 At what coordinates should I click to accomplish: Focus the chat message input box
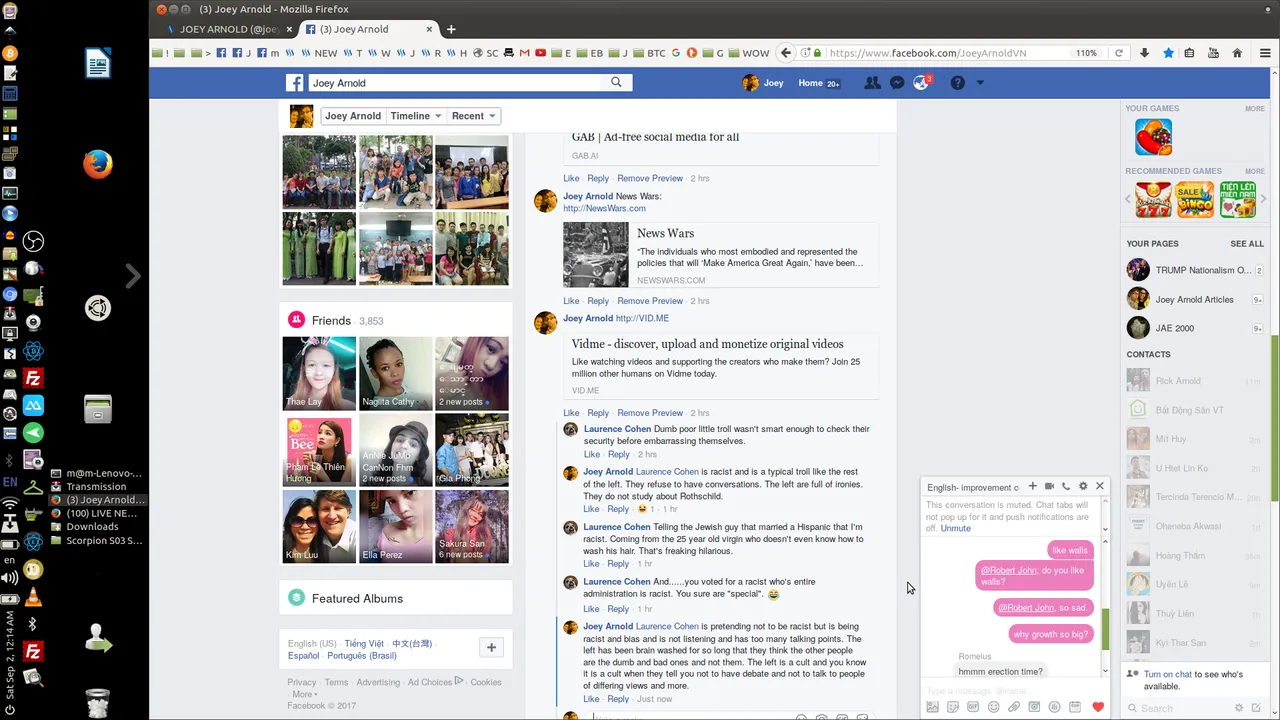tap(1013, 690)
